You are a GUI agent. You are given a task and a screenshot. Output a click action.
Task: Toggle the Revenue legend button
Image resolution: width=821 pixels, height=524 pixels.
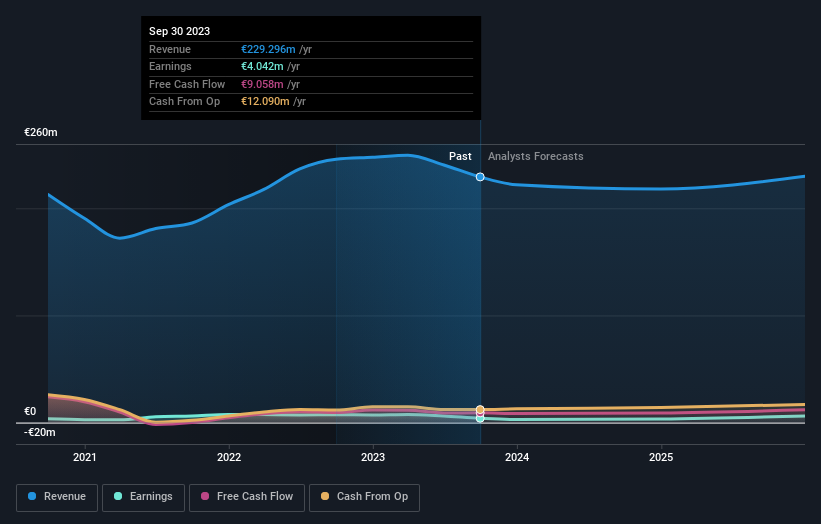tap(57, 497)
